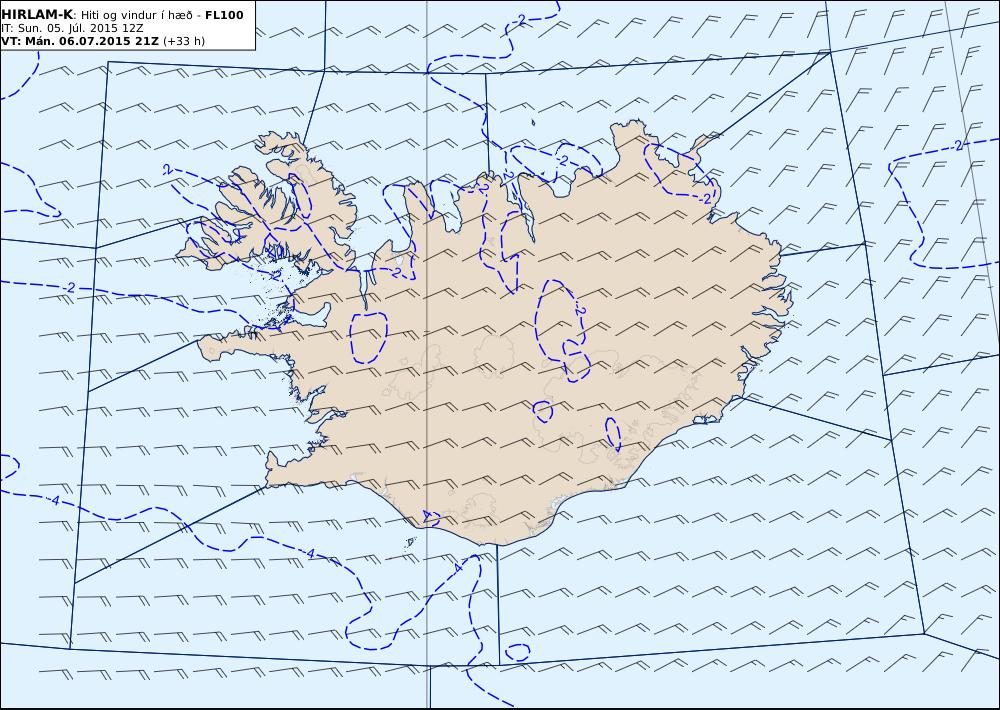1000x710 pixels.
Task: Click the FL100 flight level label
Action: point(224,15)
